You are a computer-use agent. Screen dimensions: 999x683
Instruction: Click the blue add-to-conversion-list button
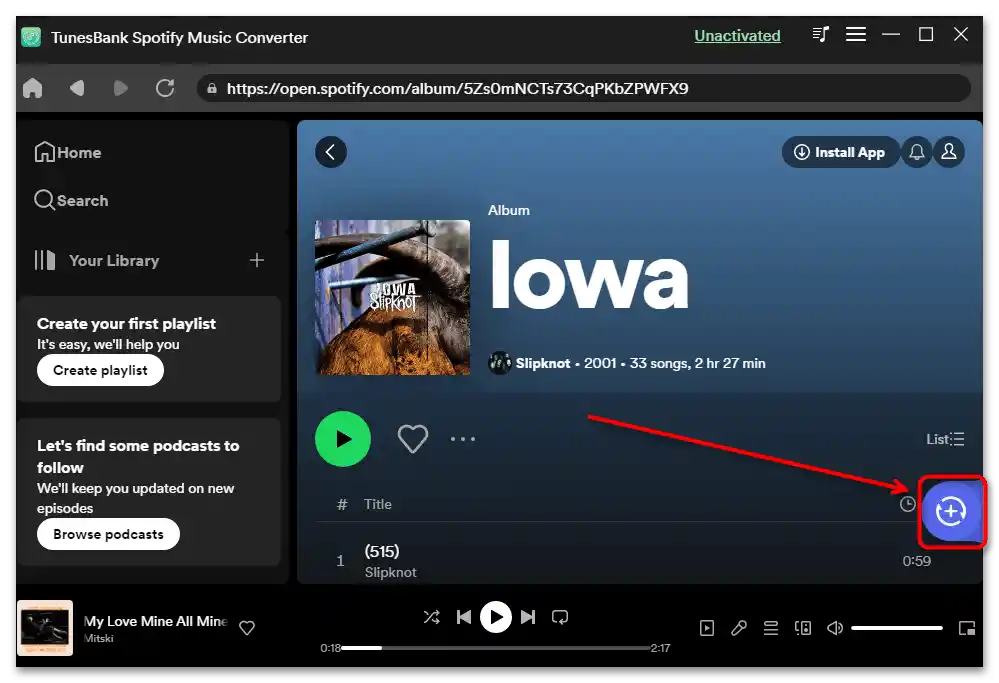click(952, 511)
